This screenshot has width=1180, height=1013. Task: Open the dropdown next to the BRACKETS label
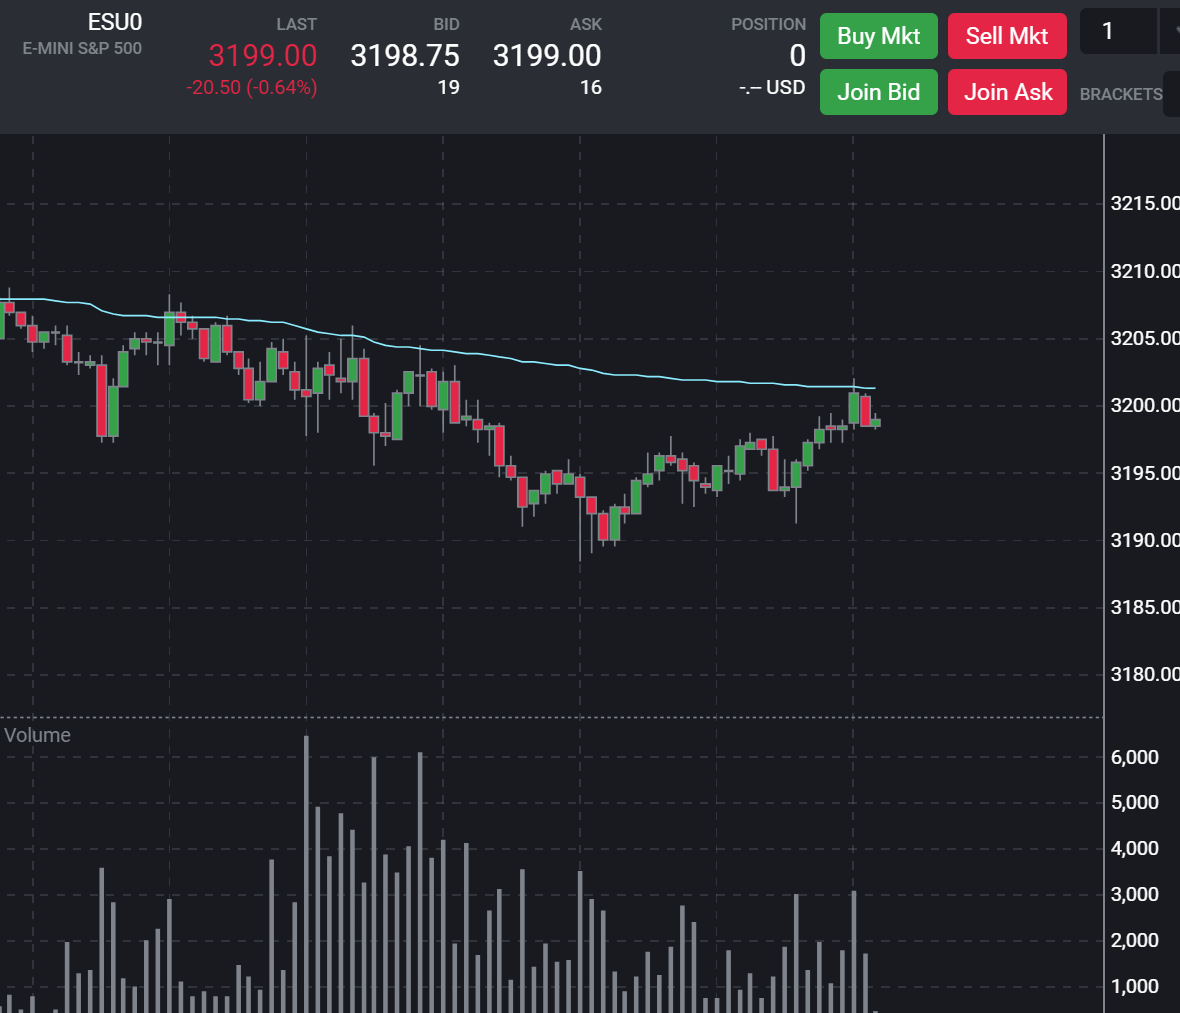(x=1172, y=94)
